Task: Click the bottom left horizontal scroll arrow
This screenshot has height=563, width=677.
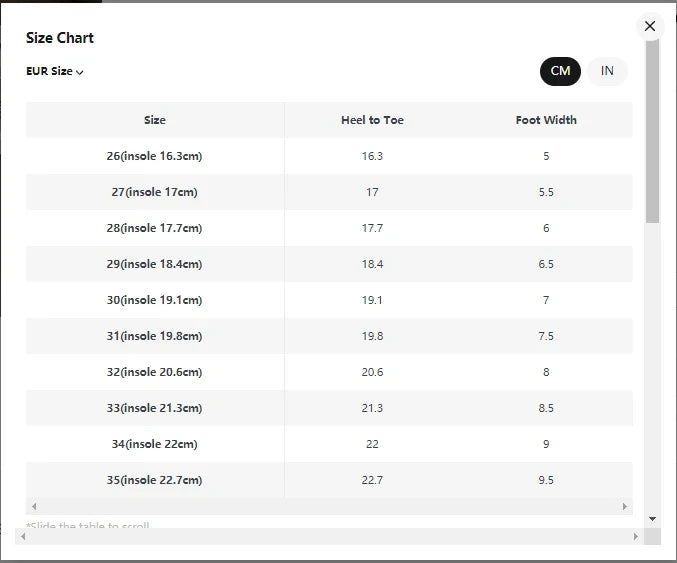Action: [x=23, y=536]
